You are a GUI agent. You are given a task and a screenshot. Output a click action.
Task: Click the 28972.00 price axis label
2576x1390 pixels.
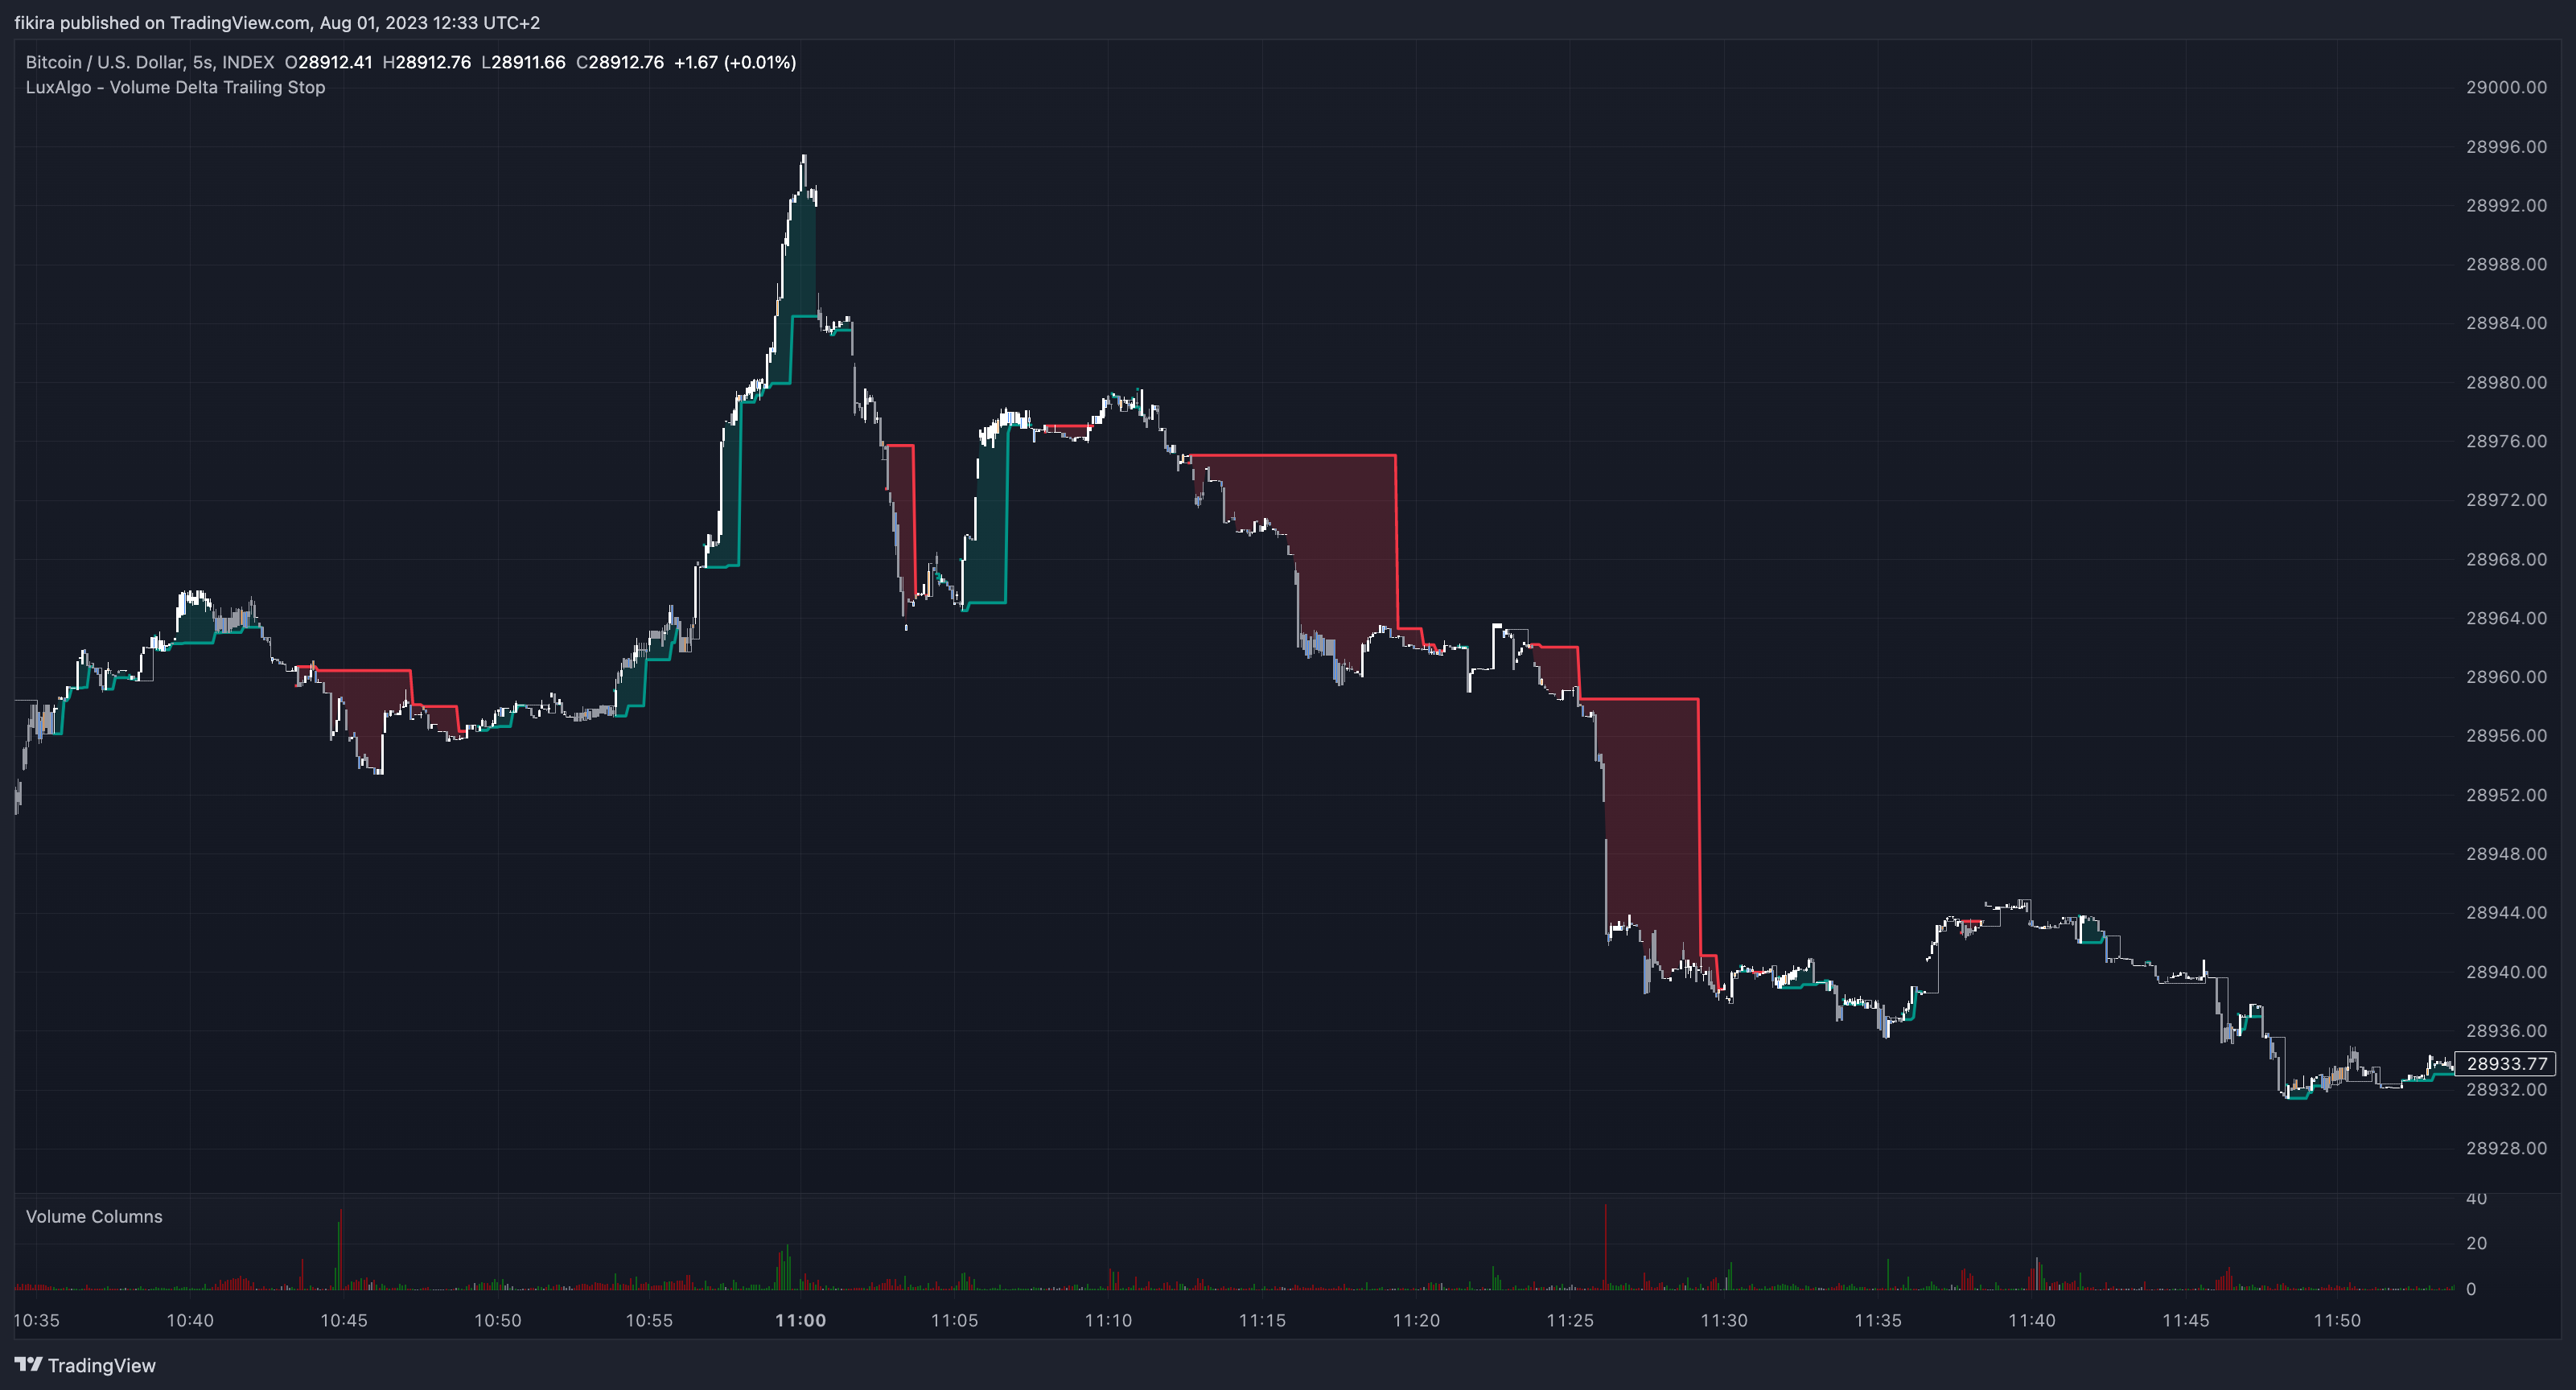click(2506, 500)
